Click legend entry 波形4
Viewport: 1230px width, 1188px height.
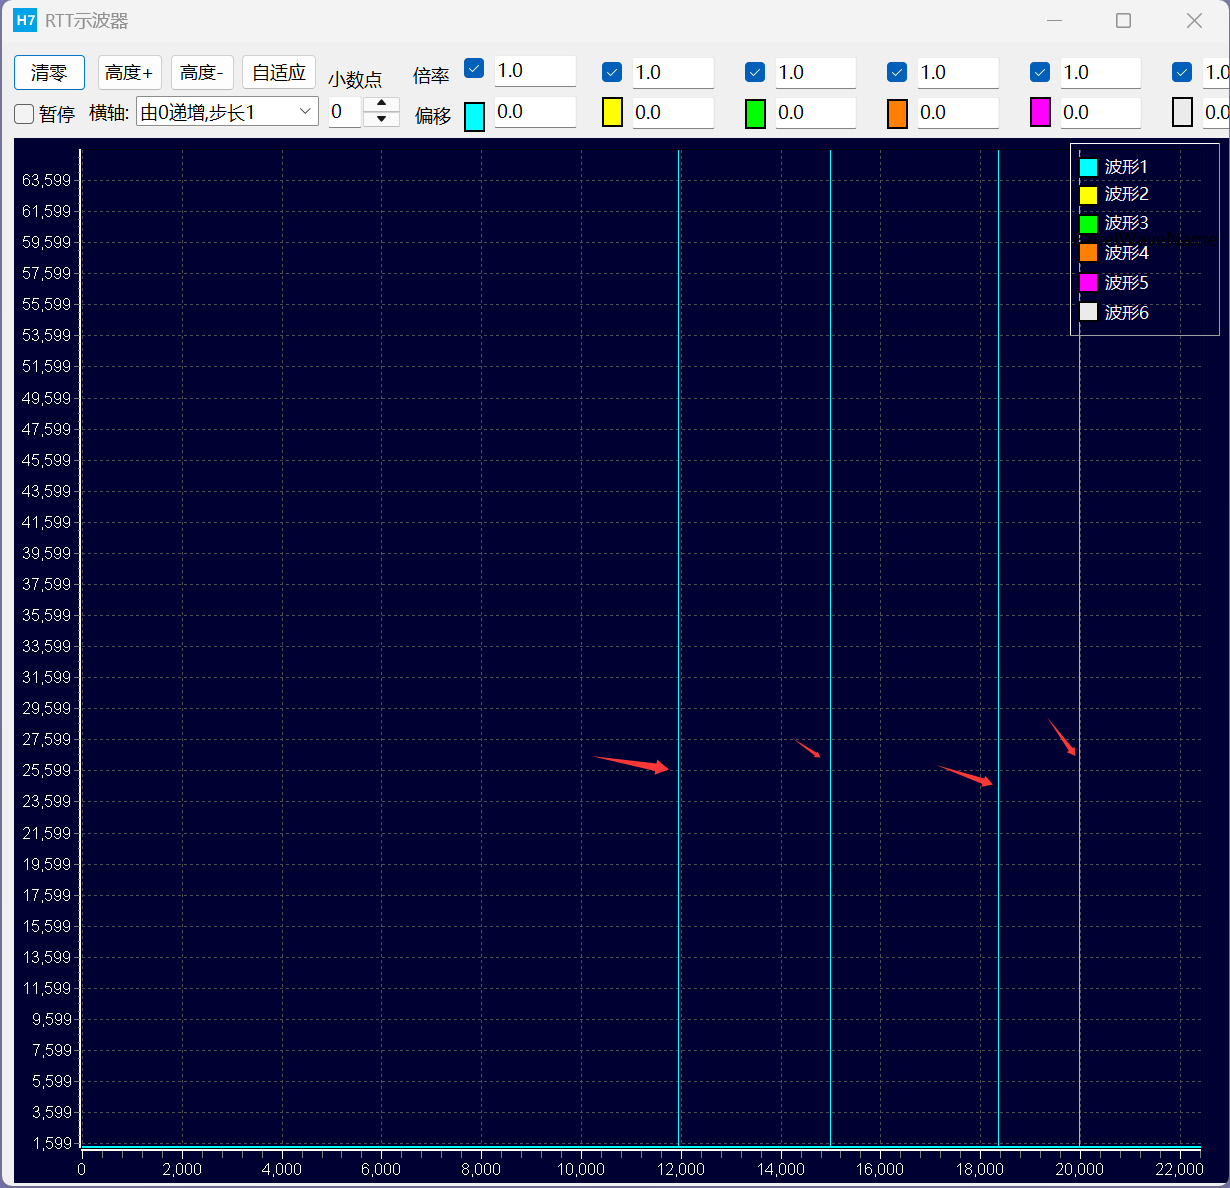pyautogui.click(x=1114, y=253)
